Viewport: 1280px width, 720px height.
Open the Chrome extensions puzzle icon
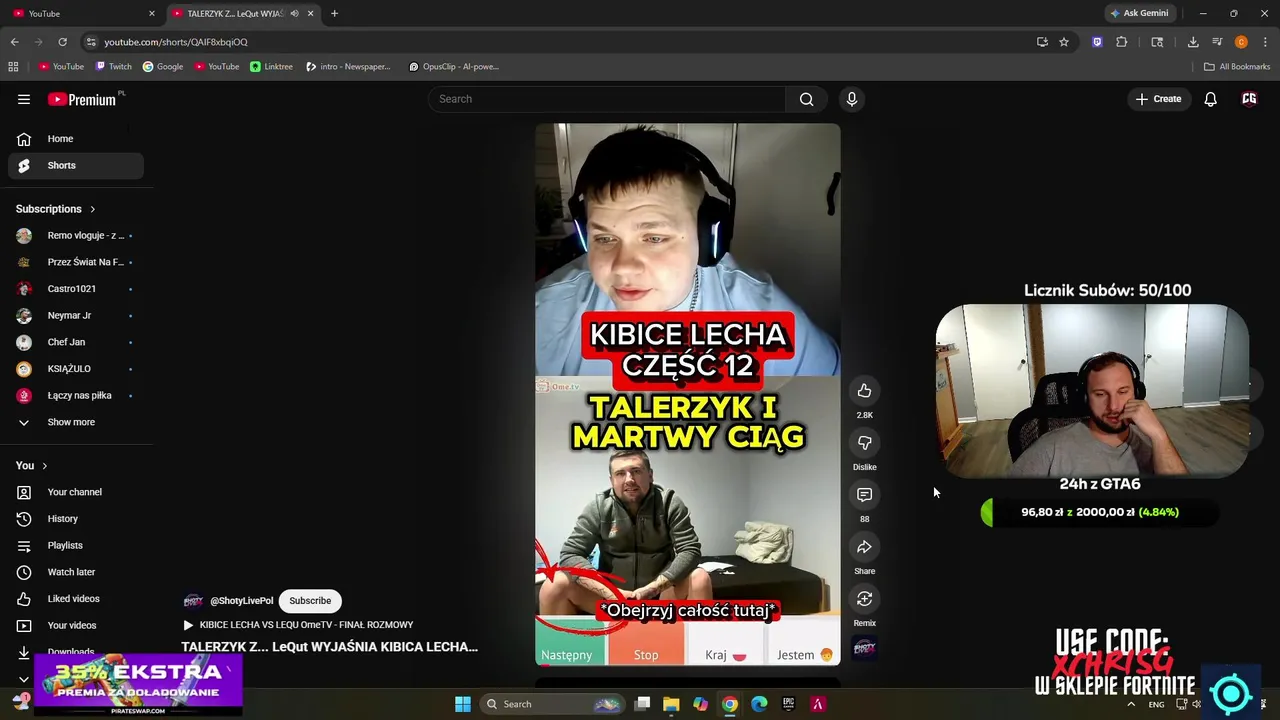coord(1121,42)
